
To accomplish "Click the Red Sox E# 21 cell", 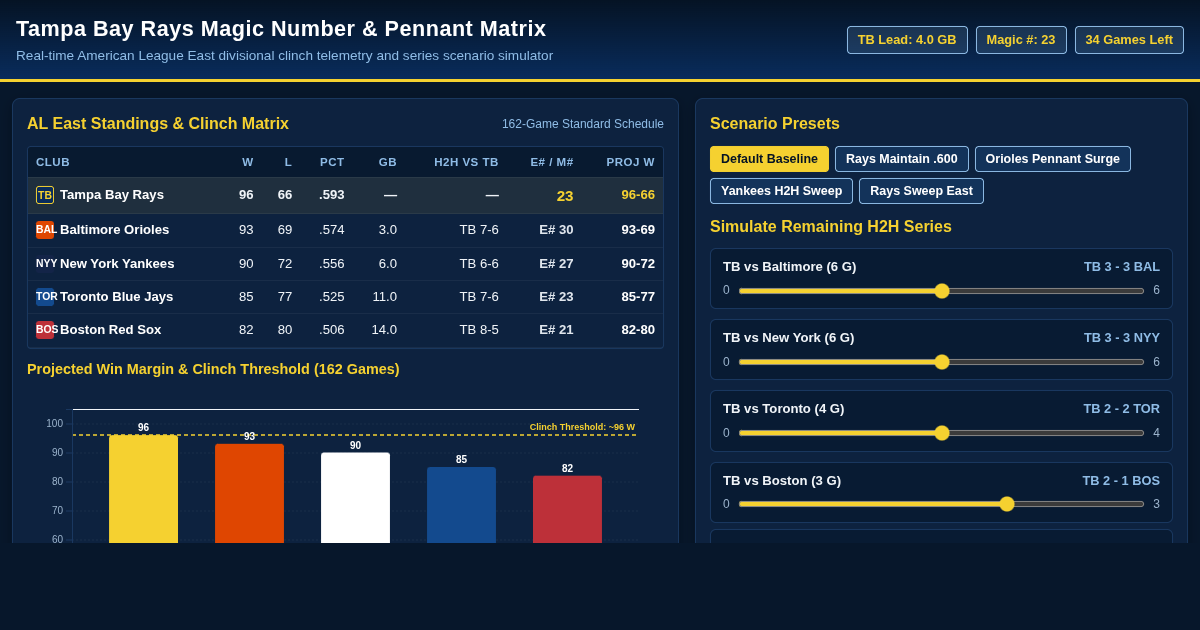I will click(556, 330).
